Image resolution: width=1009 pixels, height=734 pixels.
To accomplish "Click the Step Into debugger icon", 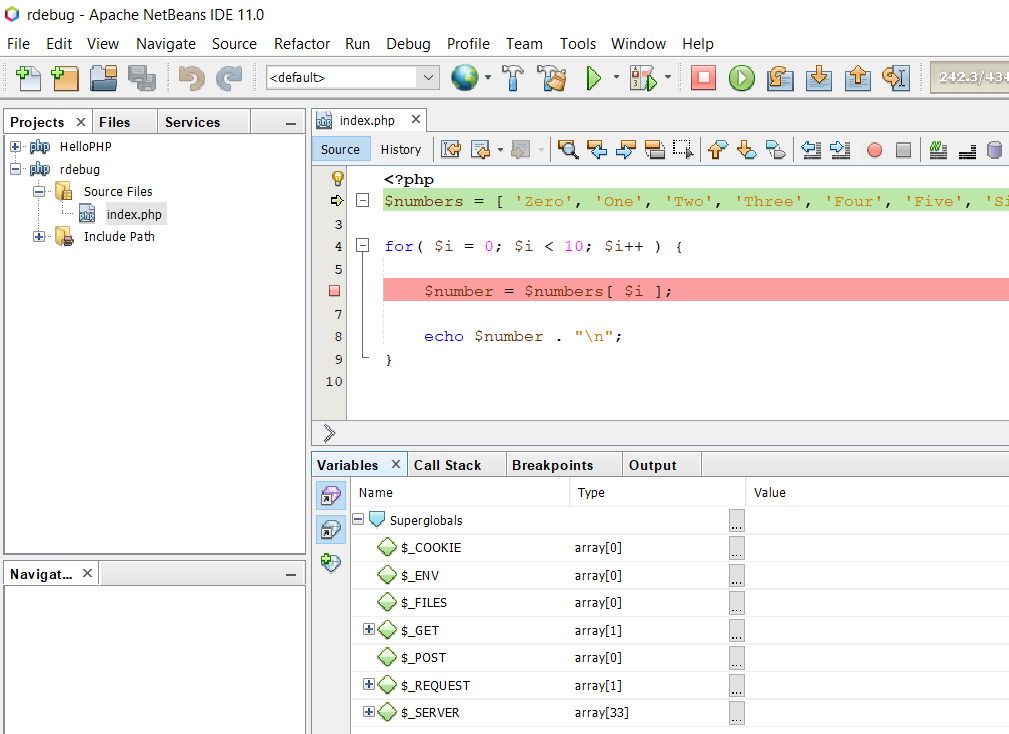I will coord(819,78).
